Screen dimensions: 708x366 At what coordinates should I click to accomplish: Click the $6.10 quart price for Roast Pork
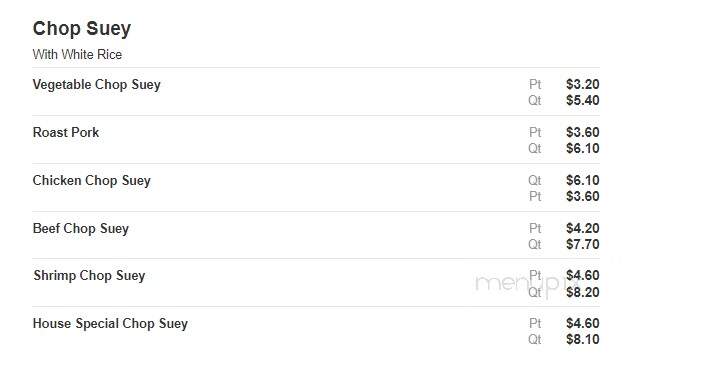[x=582, y=148]
